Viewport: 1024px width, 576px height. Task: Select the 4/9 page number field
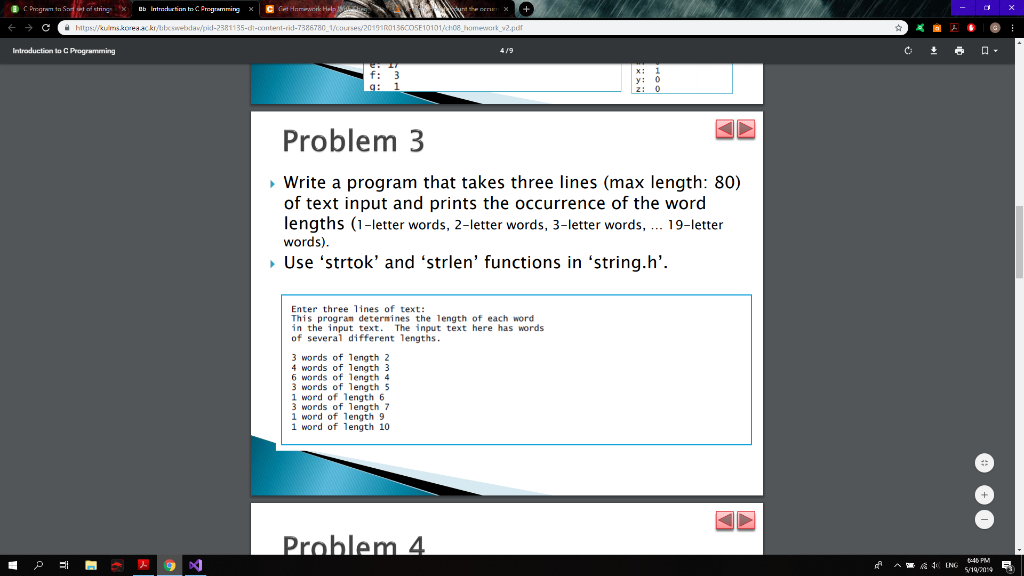click(508, 48)
